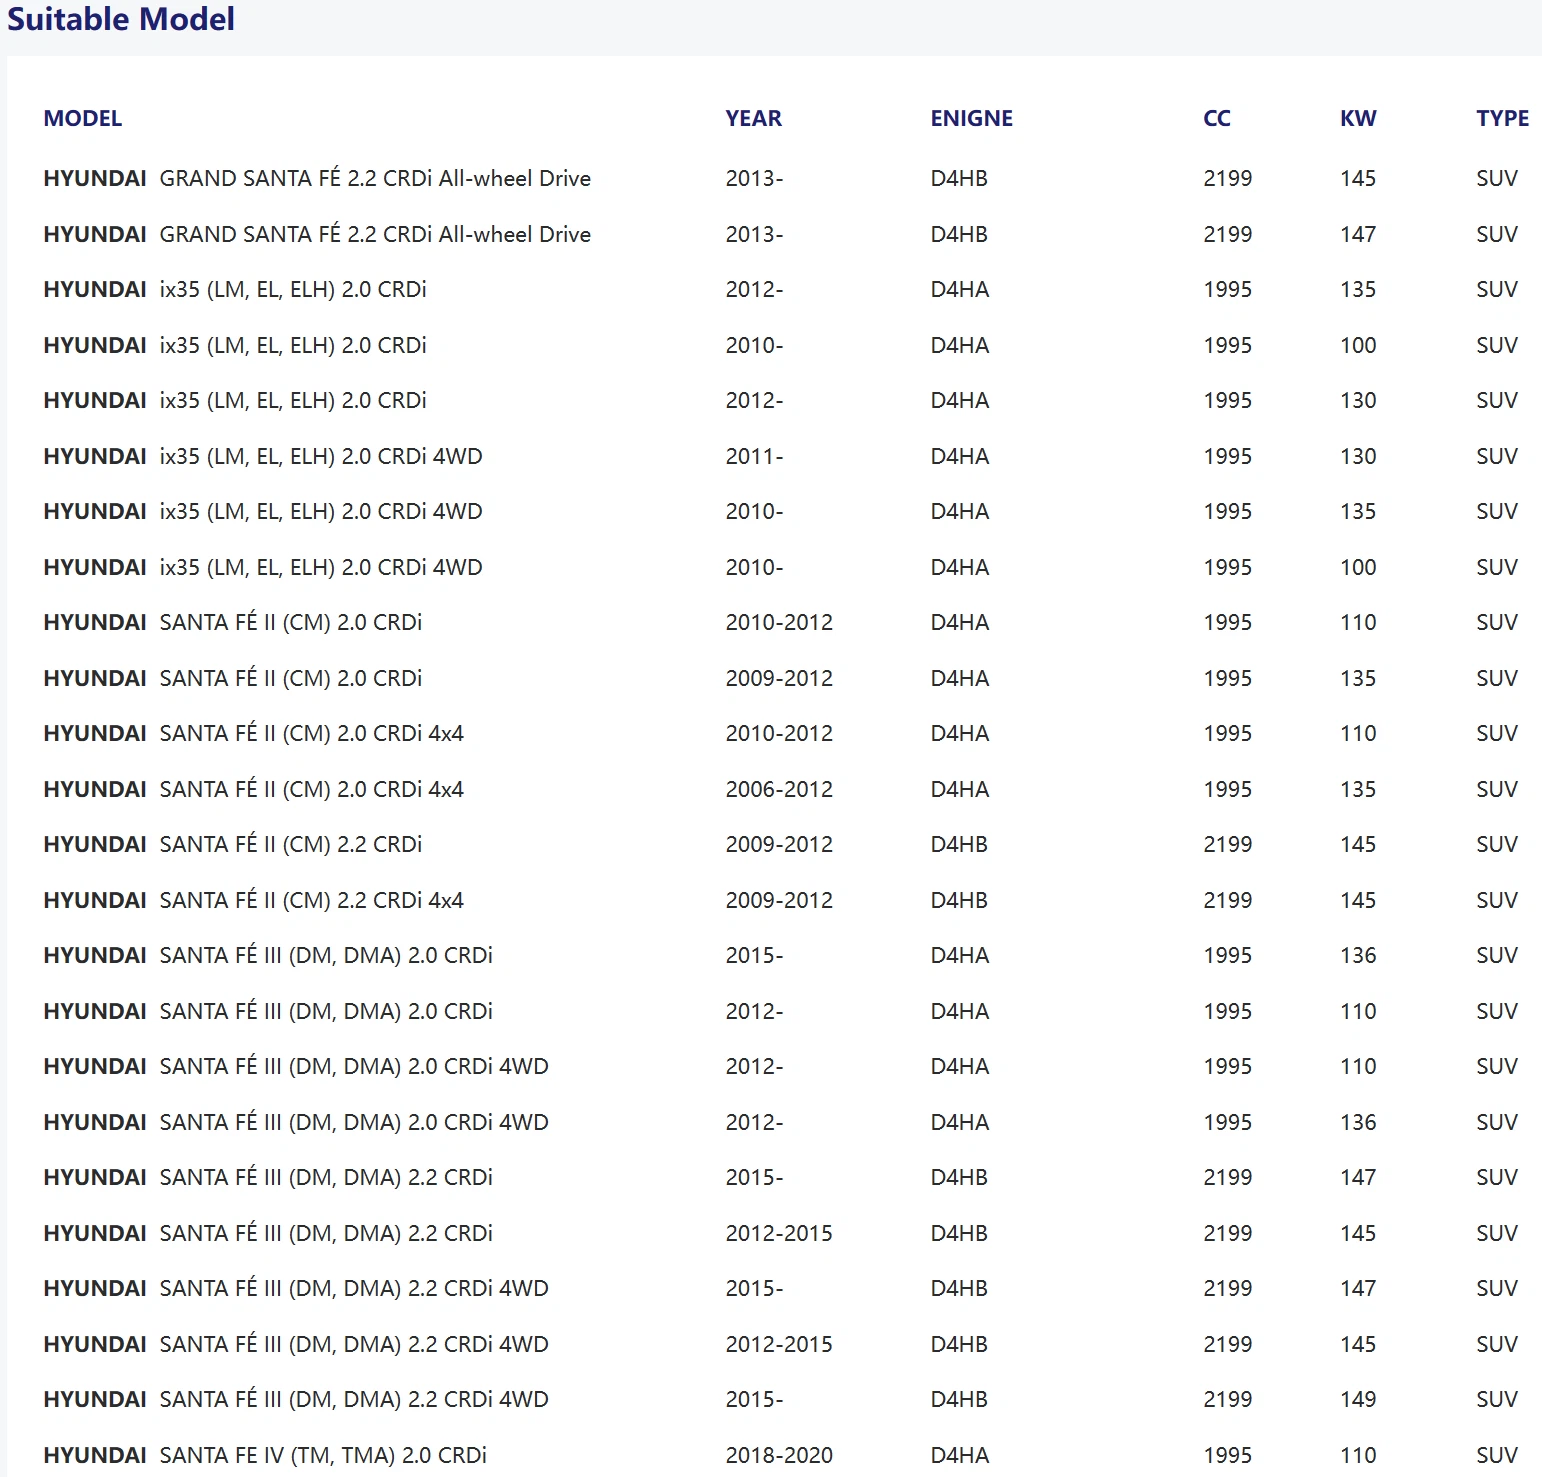Viewport: 1542px width, 1477px height.
Task: Click the SUV type cell in the Santa Fe IV row
Action: [x=1497, y=1455]
